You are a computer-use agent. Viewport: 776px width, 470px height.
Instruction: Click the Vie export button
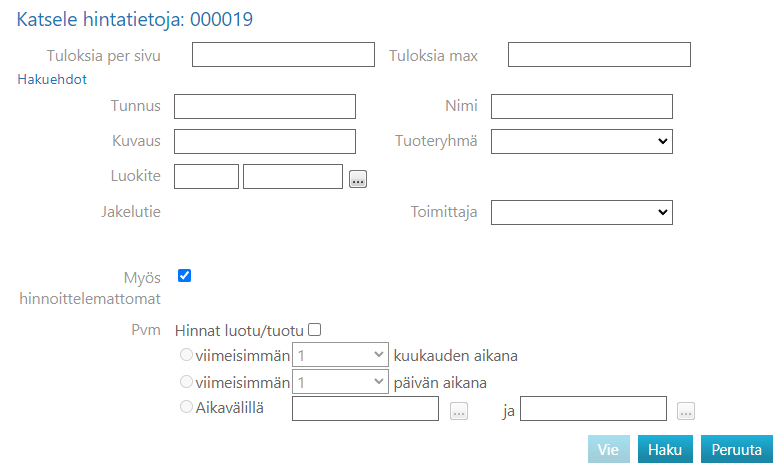coord(608,450)
